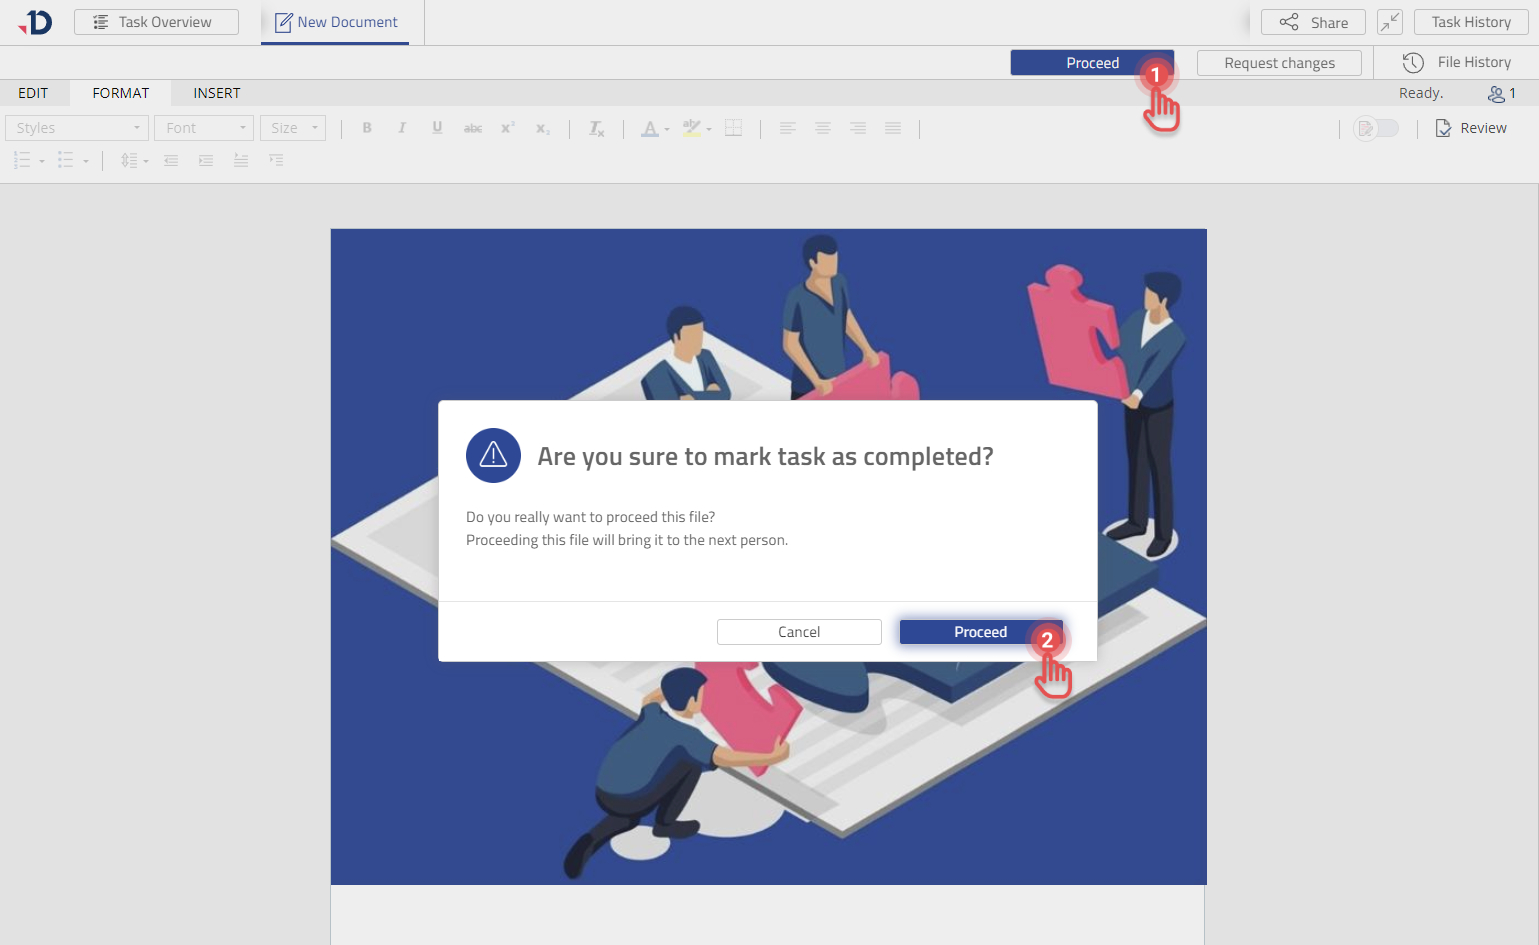The width and height of the screenshot is (1539, 945).
Task: Click the remove formatting icon
Action: (596, 128)
